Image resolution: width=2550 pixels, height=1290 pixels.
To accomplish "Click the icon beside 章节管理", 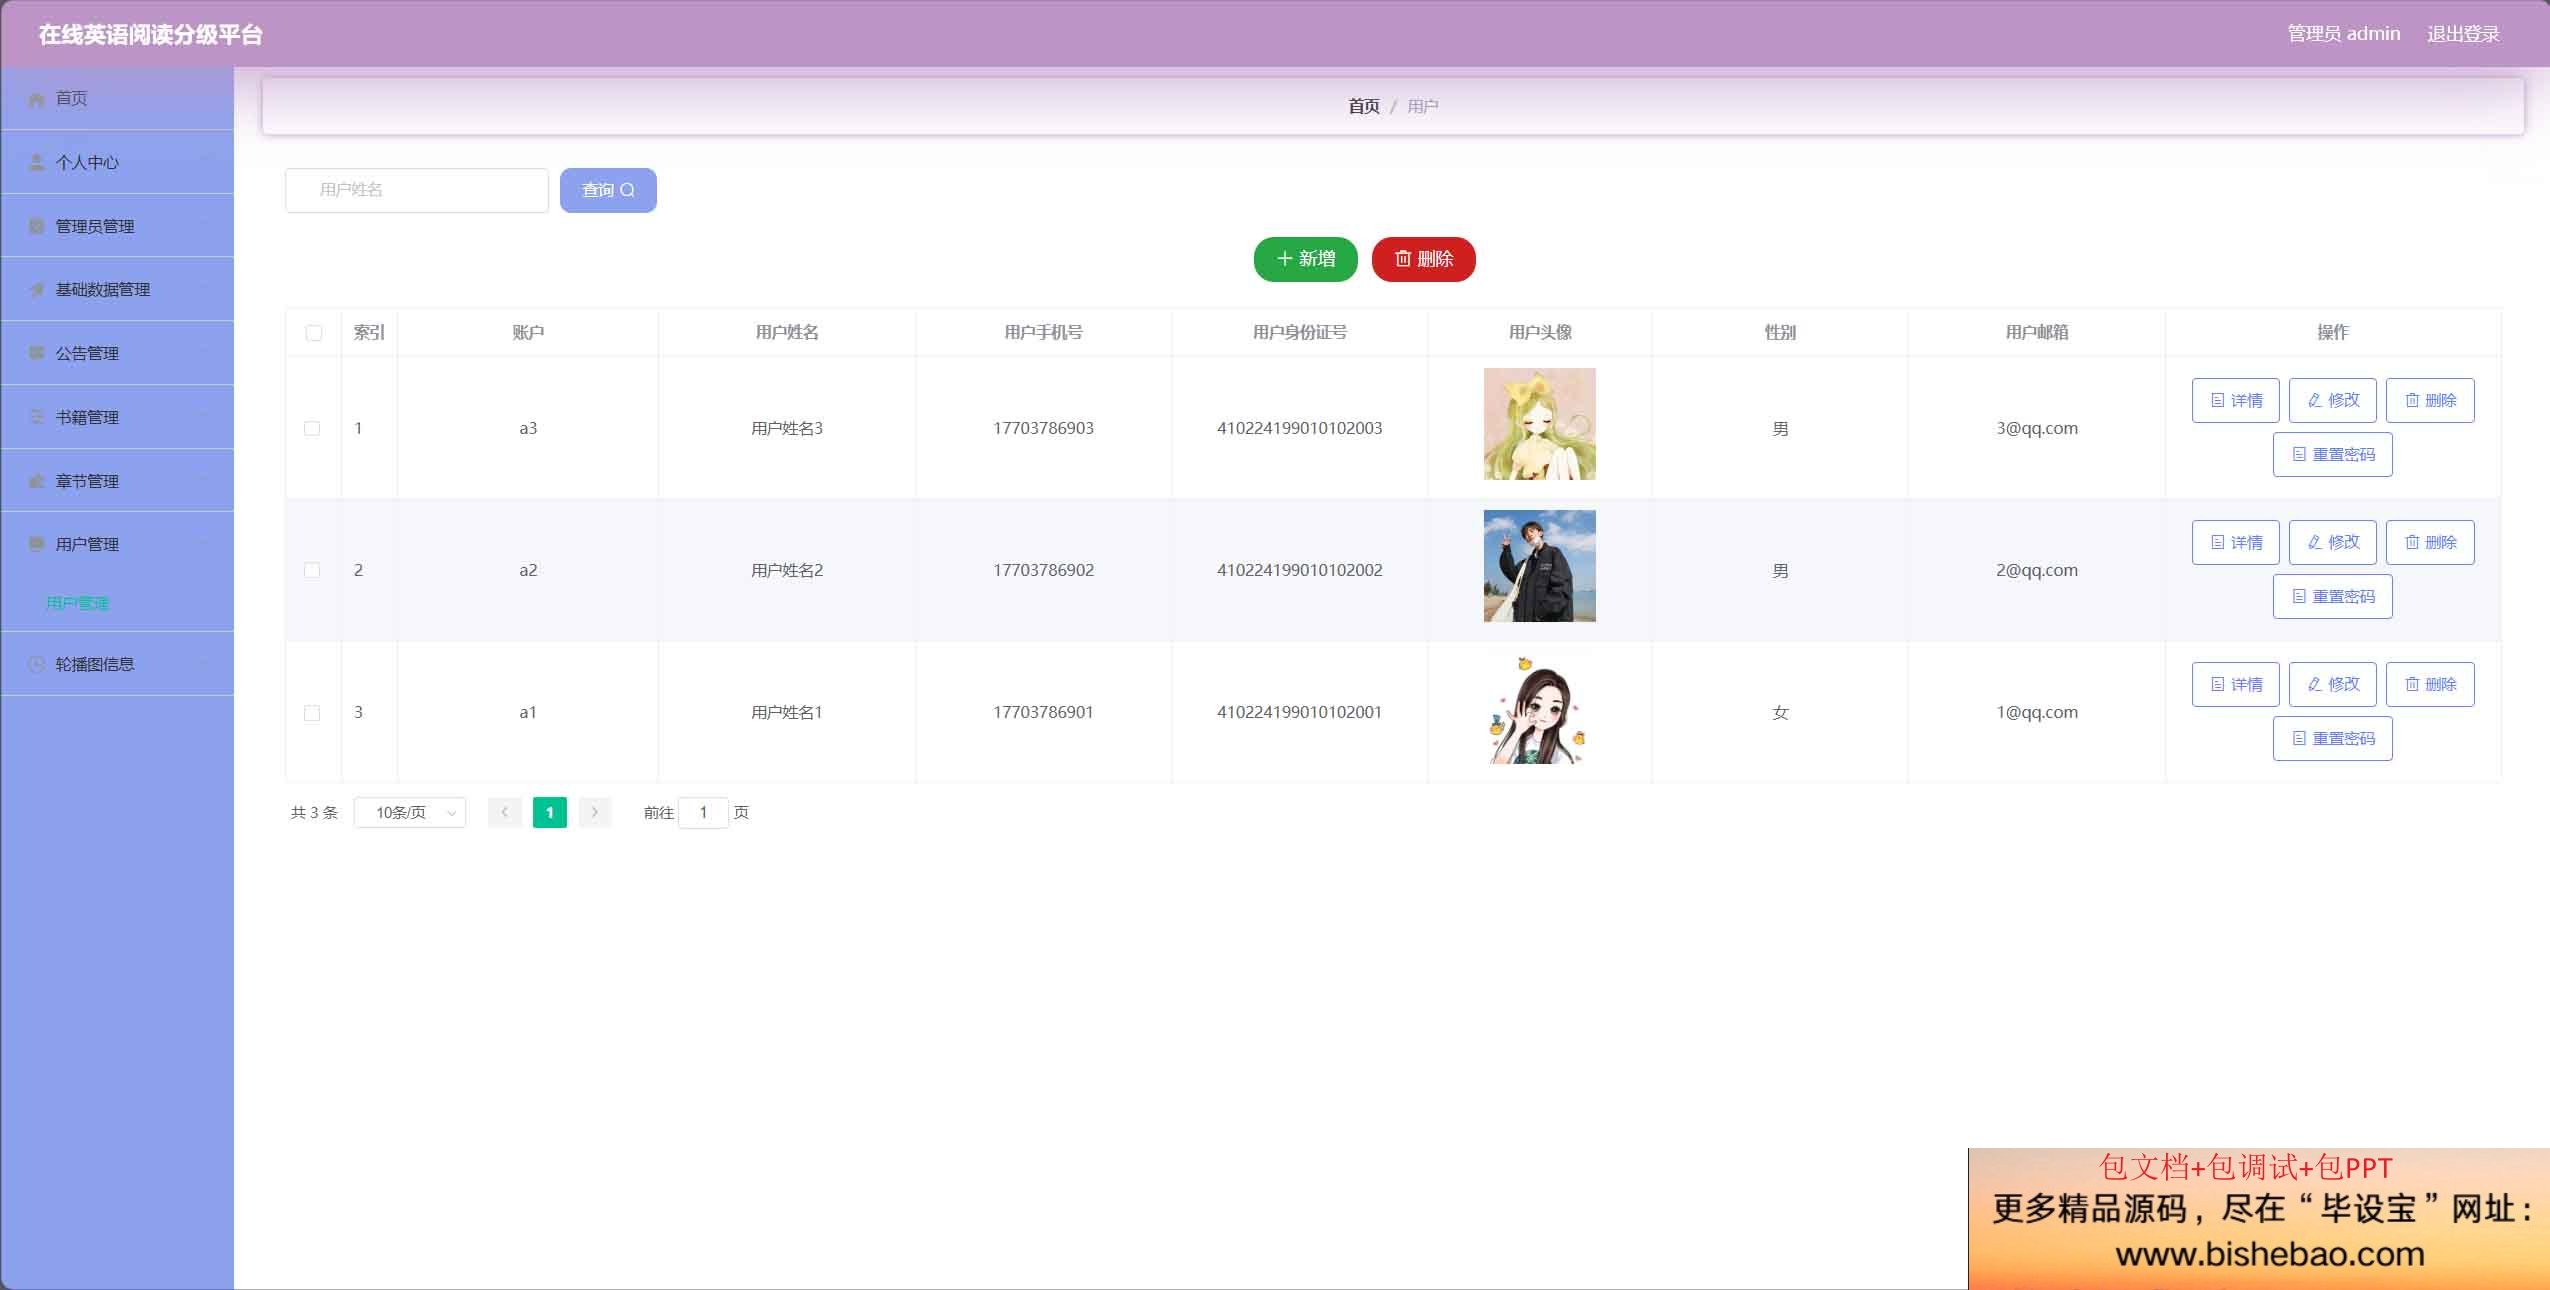I will click(37, 481).
